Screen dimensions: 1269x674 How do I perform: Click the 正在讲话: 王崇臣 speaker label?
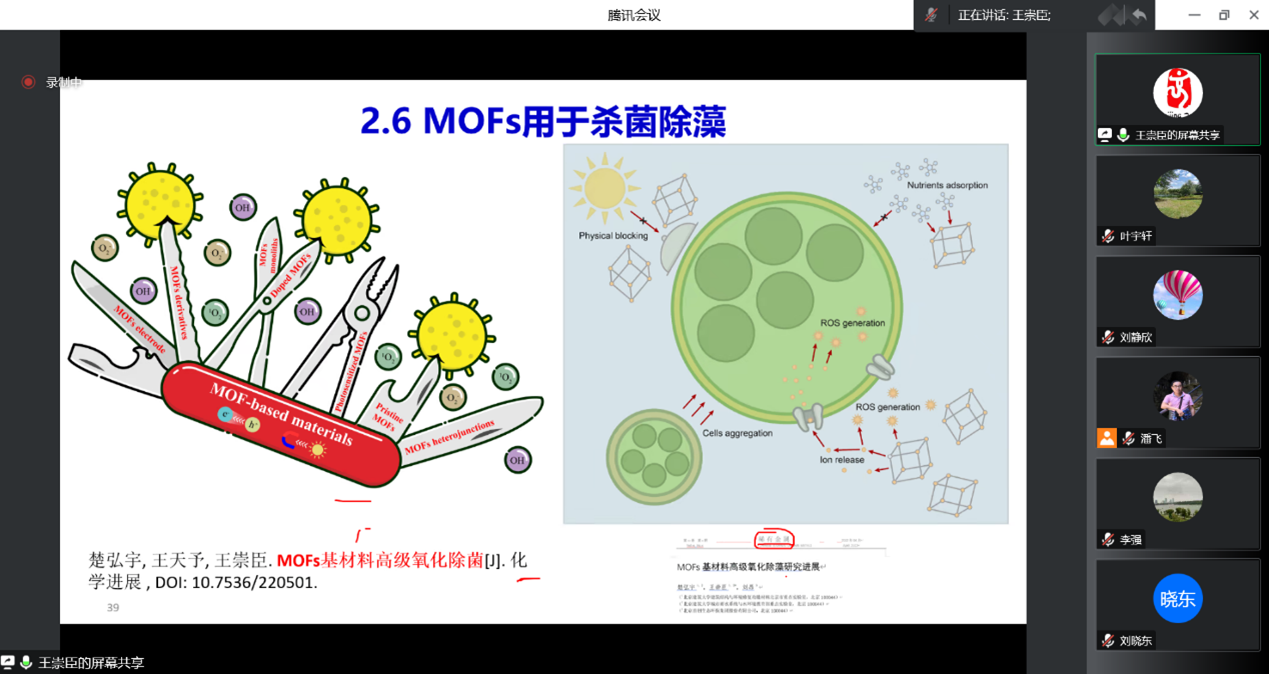[x=1003, y=15]
